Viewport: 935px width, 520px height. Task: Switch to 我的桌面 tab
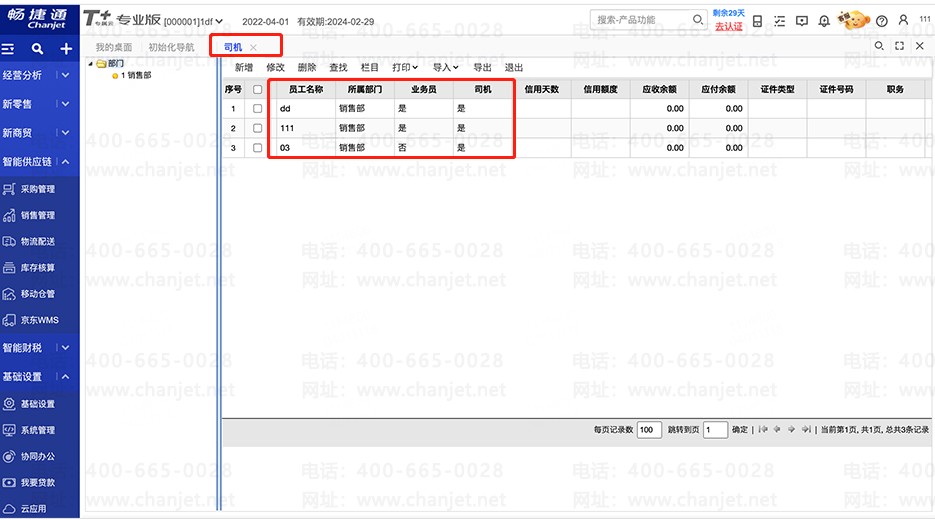pos(113,47)
